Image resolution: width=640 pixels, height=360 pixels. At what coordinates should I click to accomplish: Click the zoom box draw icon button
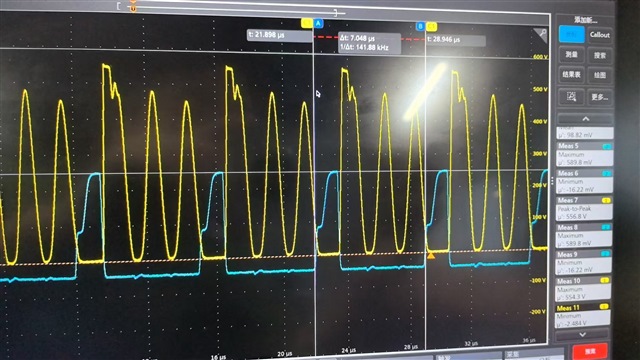click(x=571, y=97)
